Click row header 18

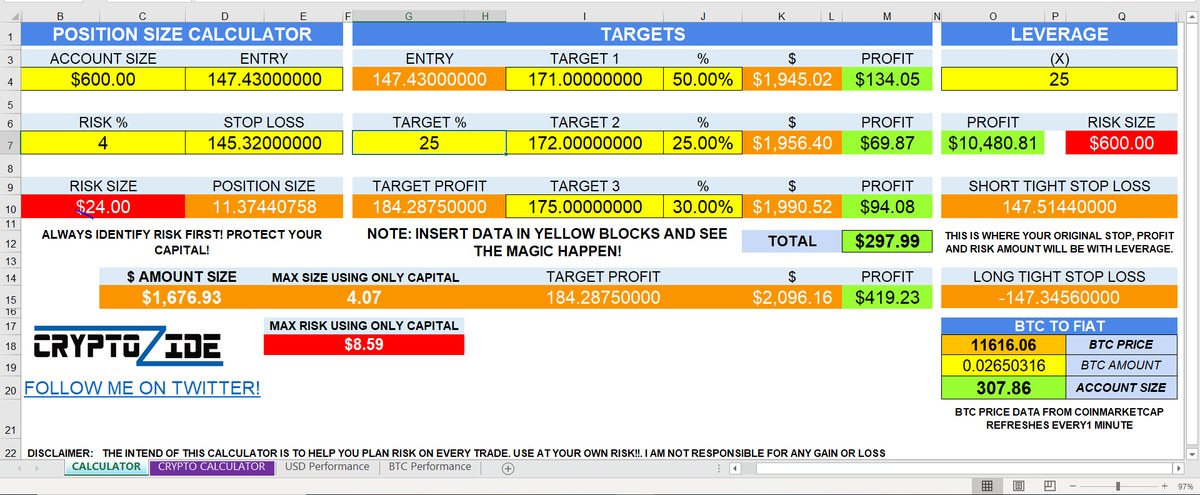tap(9, 345)
